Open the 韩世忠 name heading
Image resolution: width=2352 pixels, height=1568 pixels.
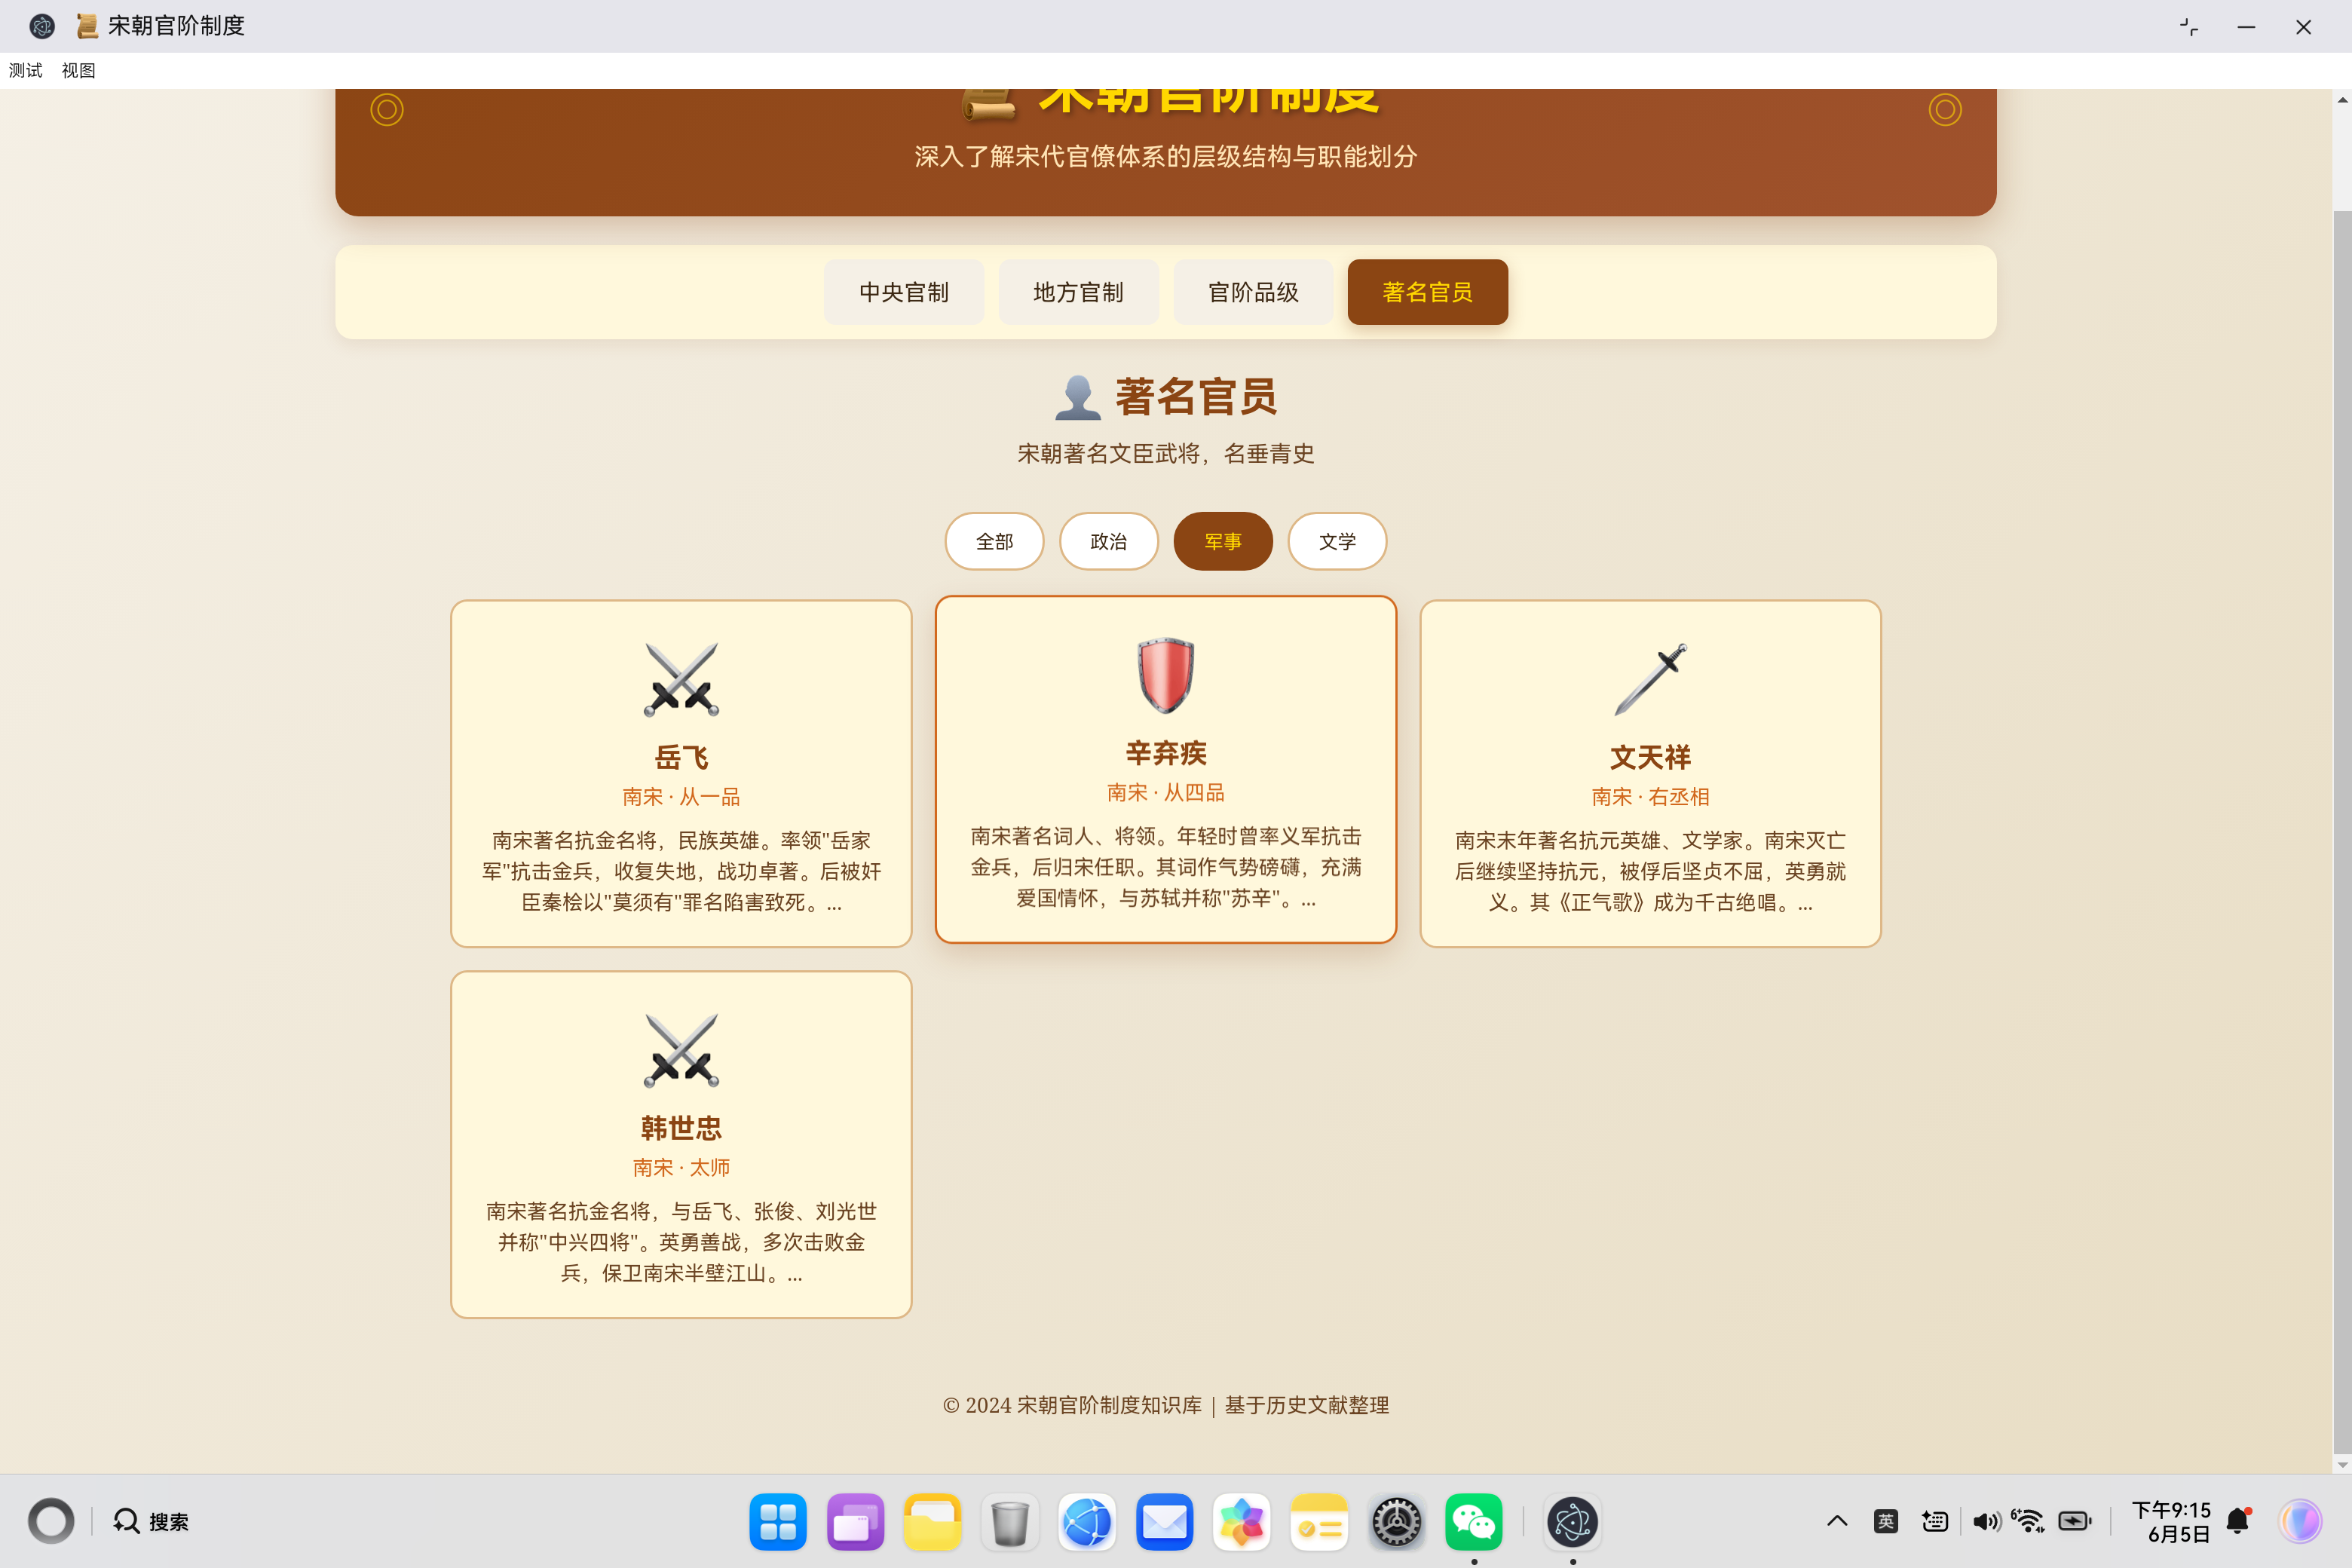pos(681,1128)
